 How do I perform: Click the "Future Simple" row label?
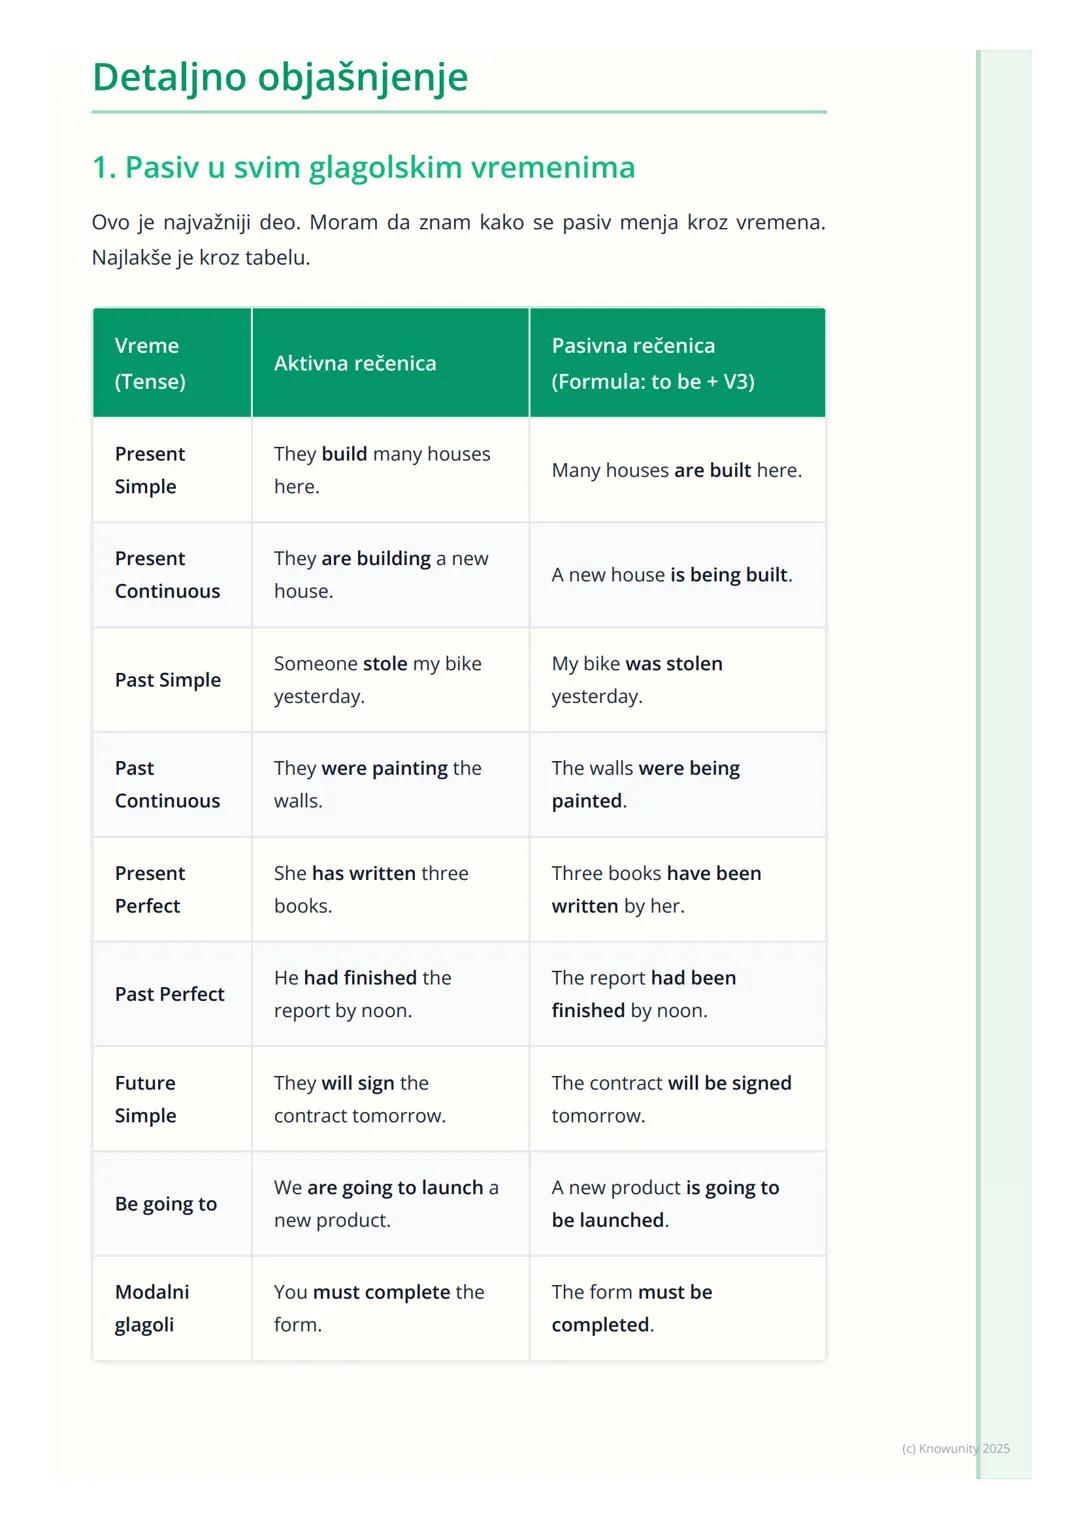tap(146, 1099)
